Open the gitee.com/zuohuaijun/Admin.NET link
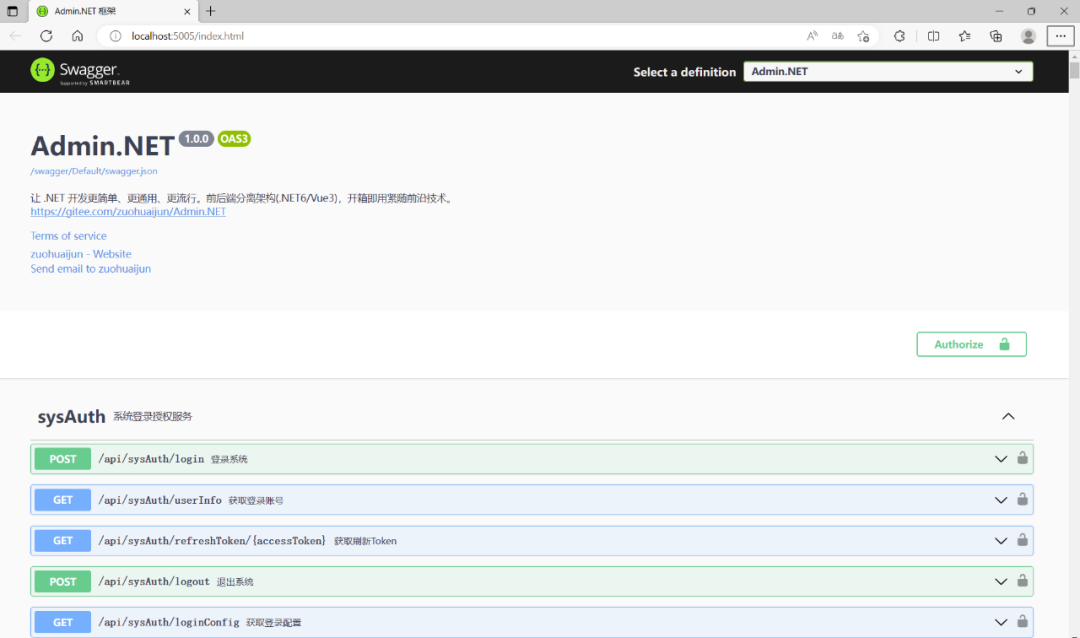Viewport: 1080px width, 638px height. 128,212
